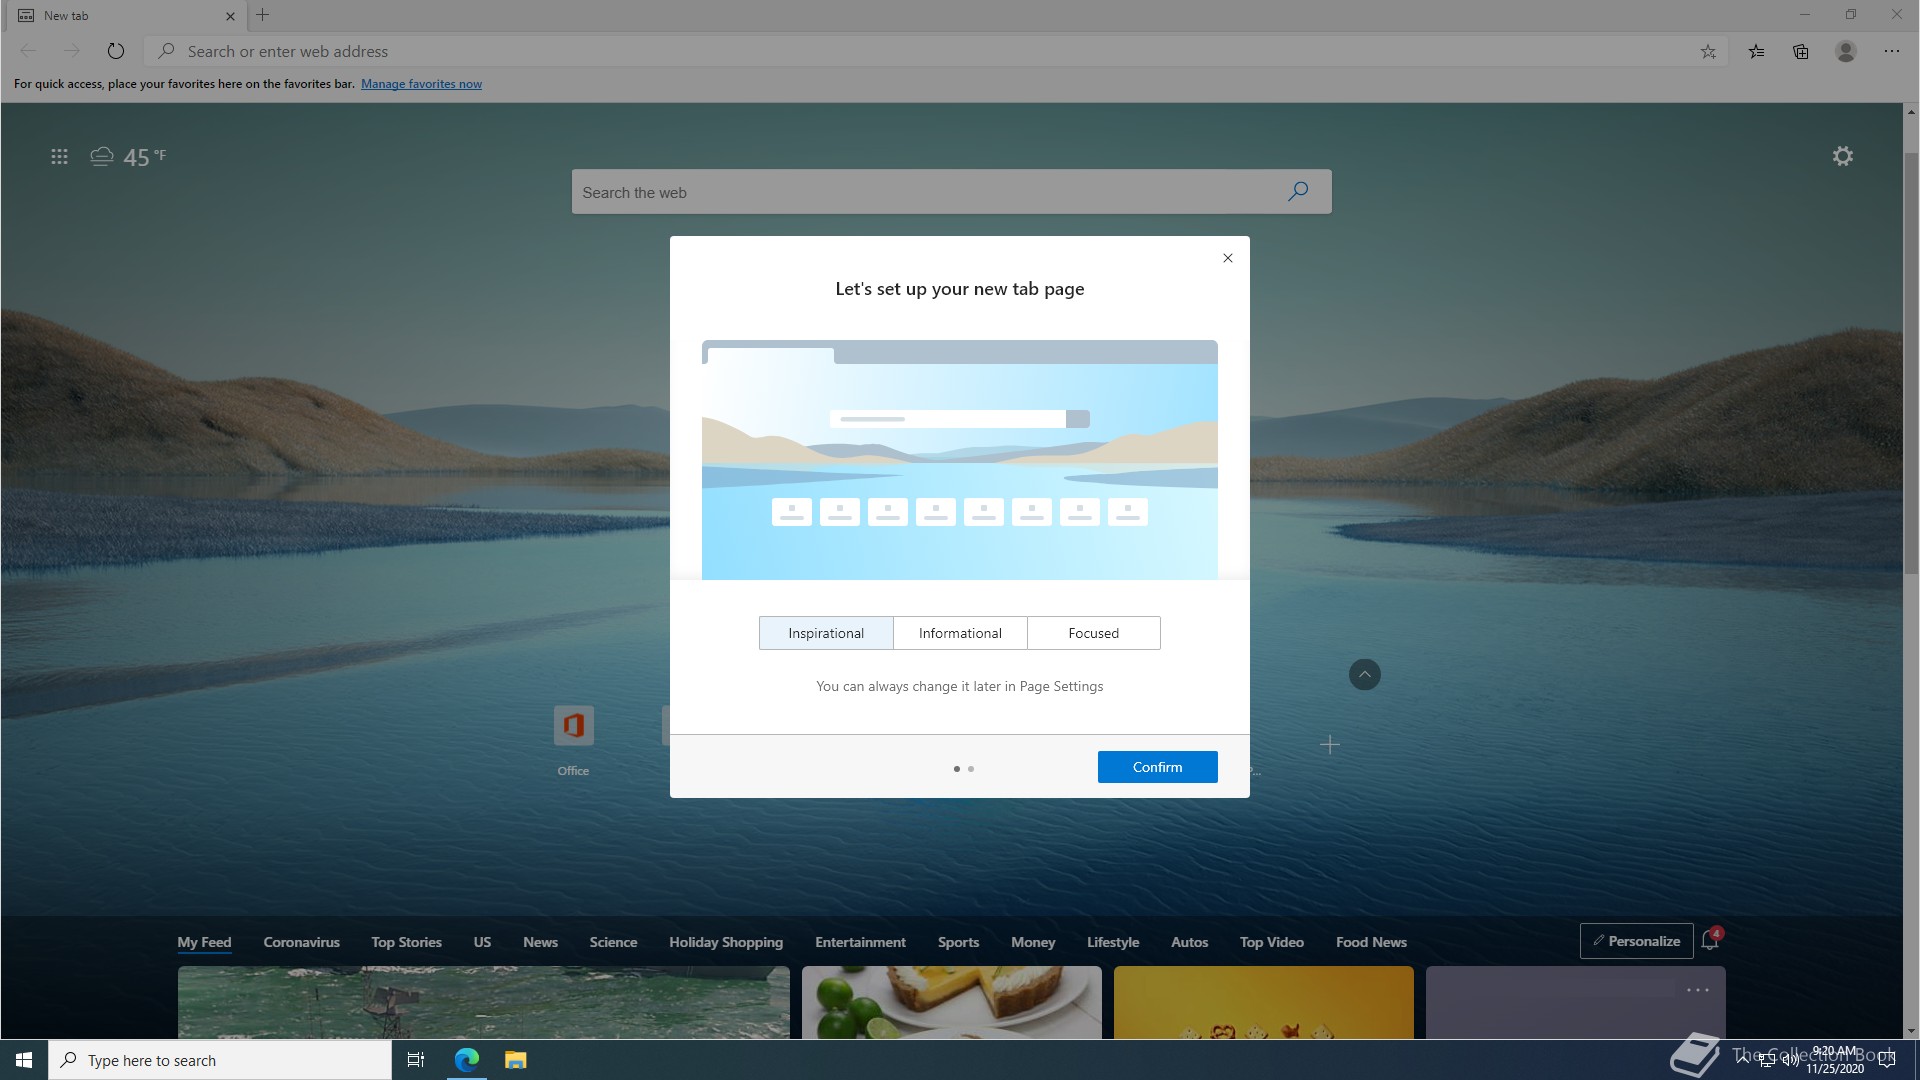Open the Office quick link tile
This screenshot has height=1080, width=1920.
[573, 740]
